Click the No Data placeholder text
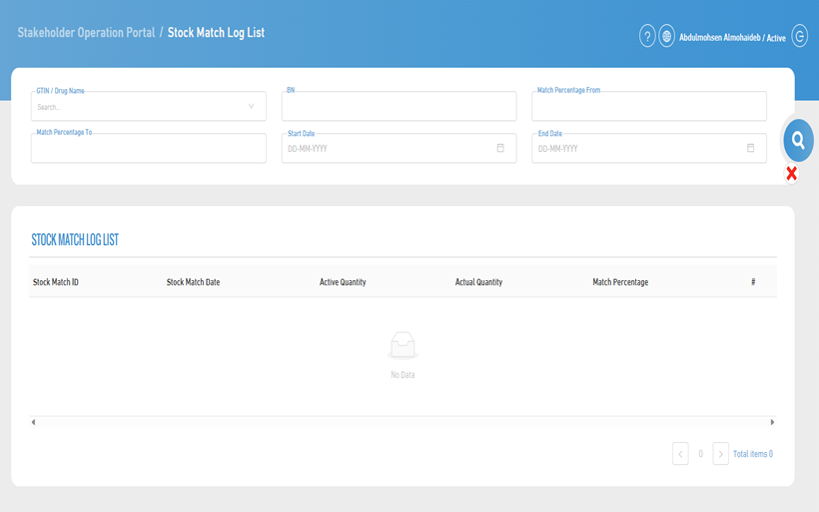This screenshot has width=819, height=512. tap(403, 375)
